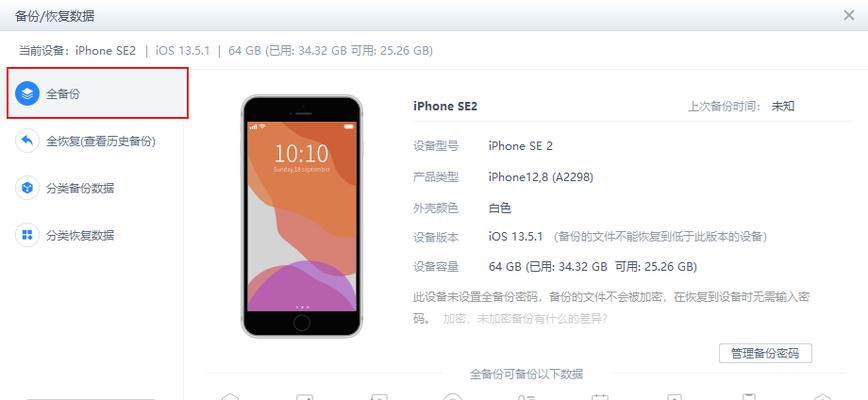Screen dimensions: 868x400
Task: Open the 加密、未加密备份有什么的差异 link
Action: (x=525, y=319)
